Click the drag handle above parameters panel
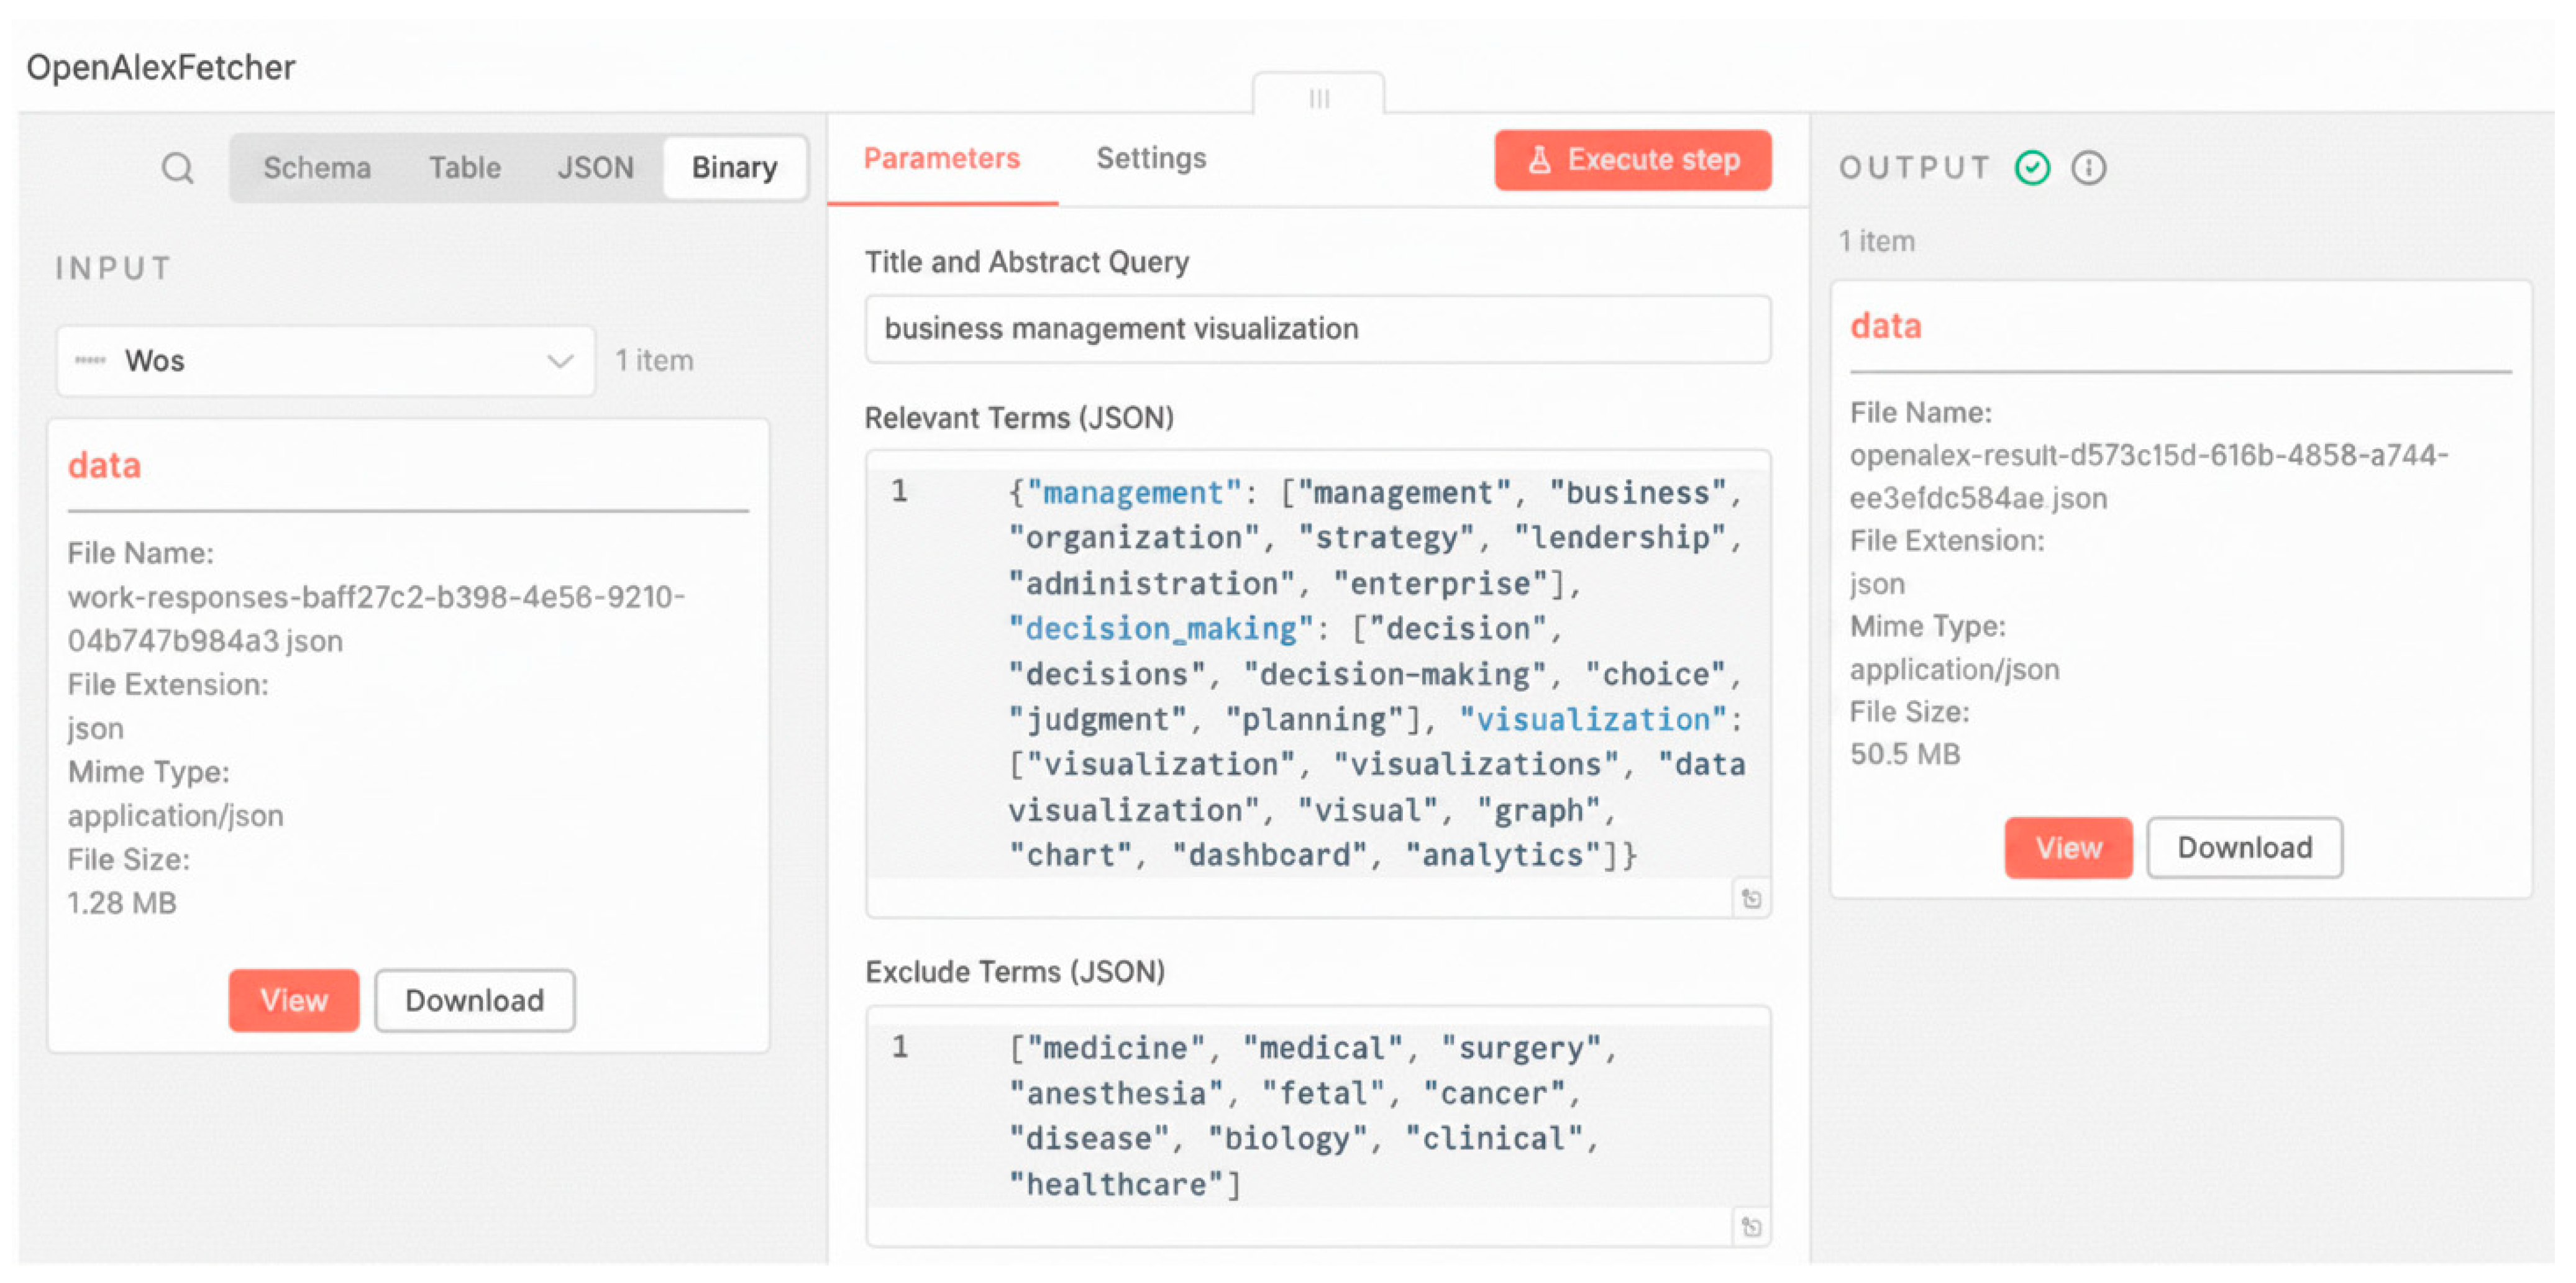 point(1319,98)
